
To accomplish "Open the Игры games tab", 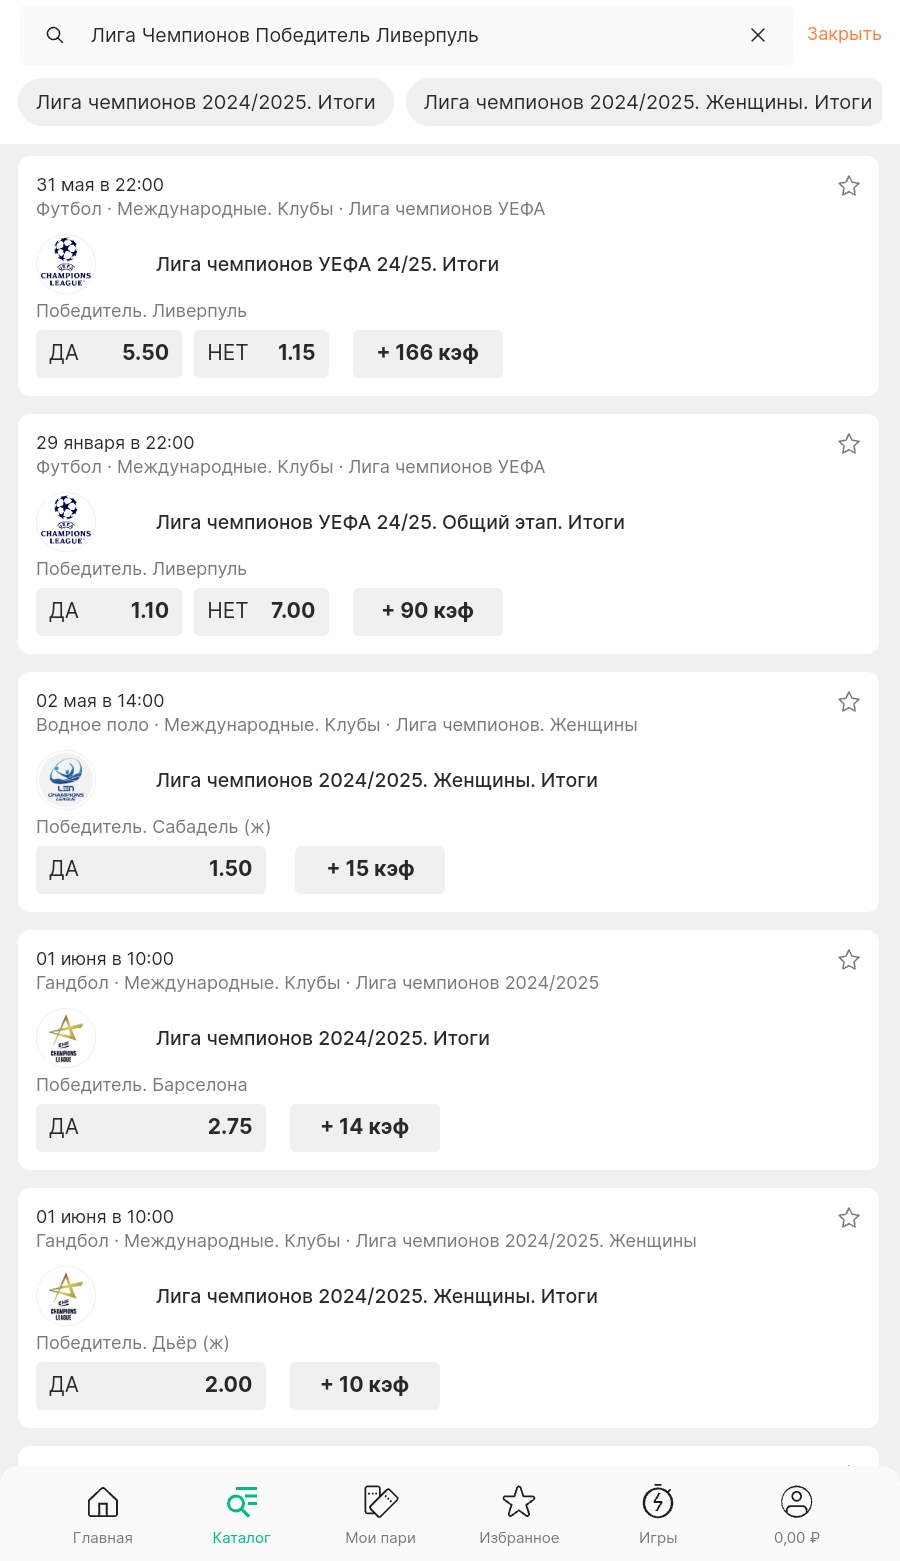I will [x=658, y=1513].
